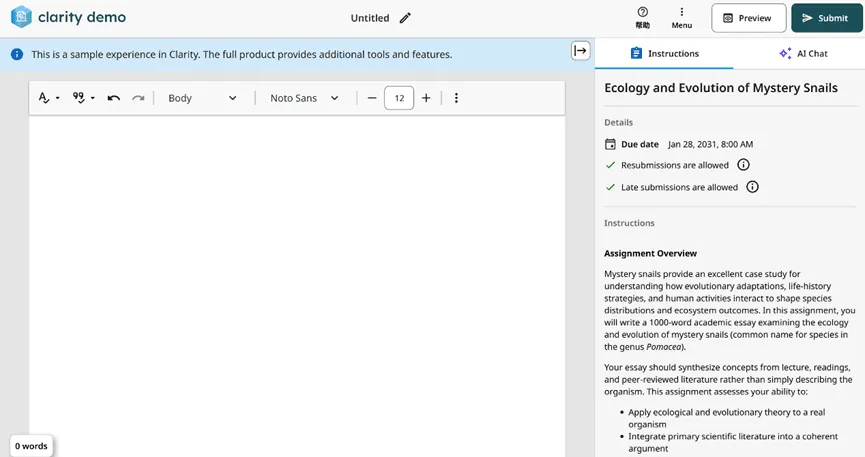Click the redo icon

[138, 98]
